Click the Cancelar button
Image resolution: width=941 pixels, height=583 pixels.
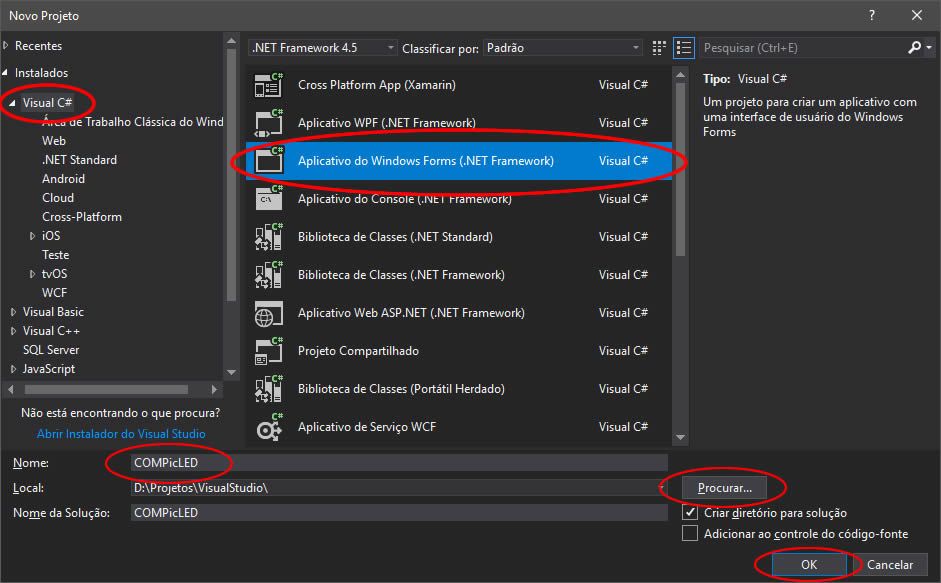pyautogui.click(x=889, y=564)
